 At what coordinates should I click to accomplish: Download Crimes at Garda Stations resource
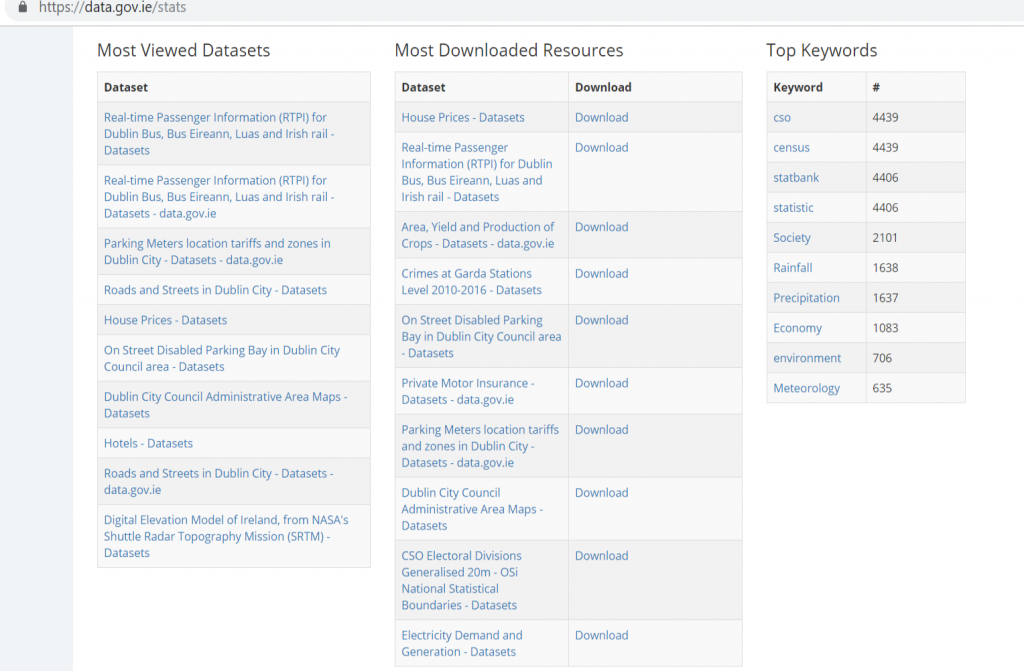pos(601,274)
